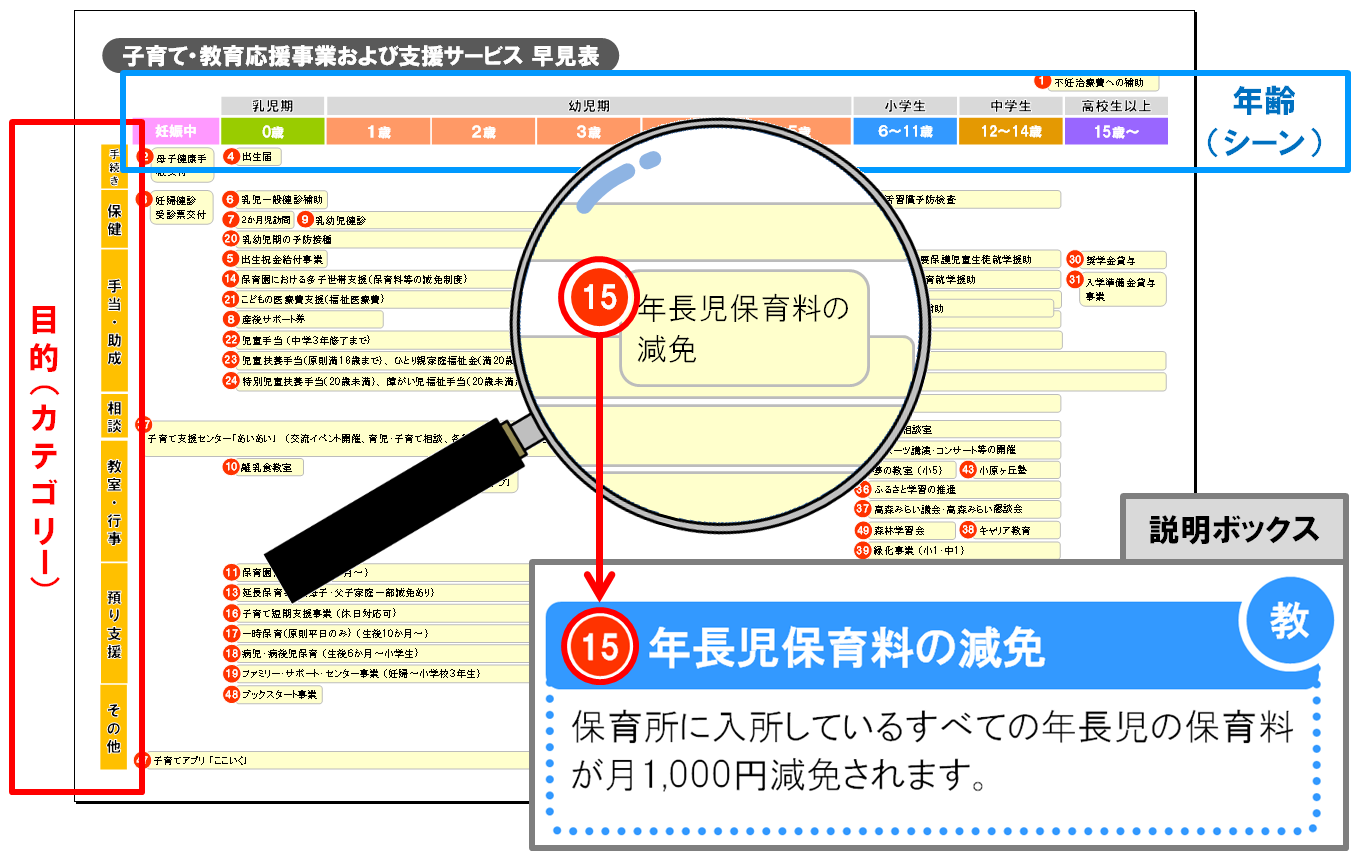Click the 預り支援 category label

115,624
